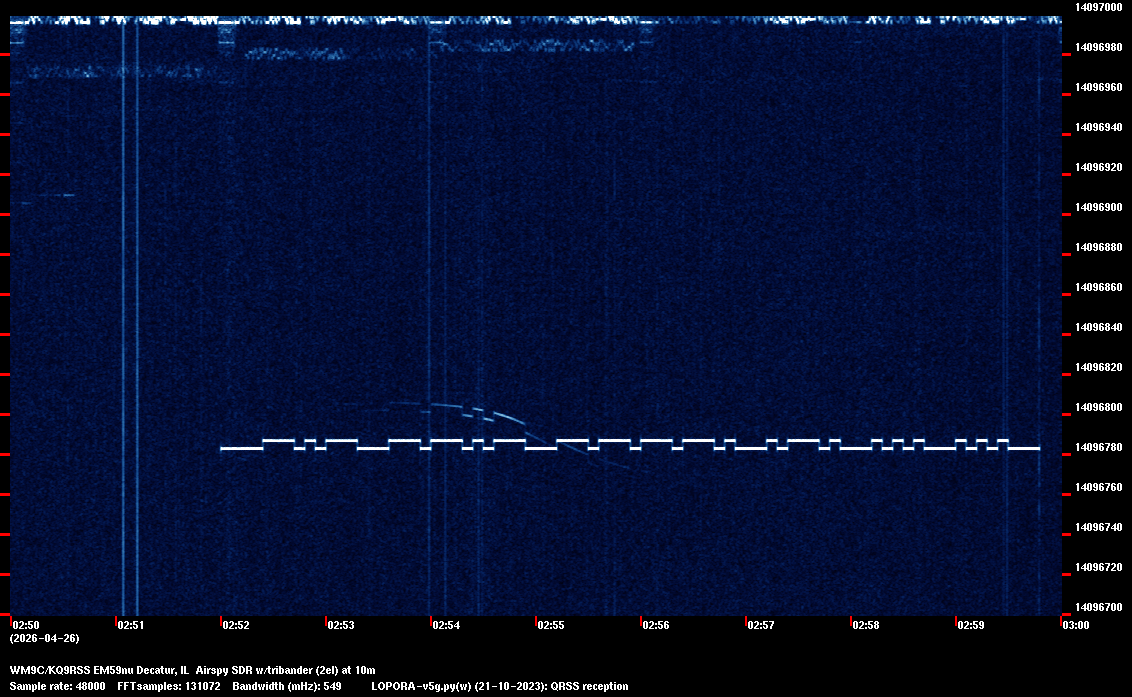Viewport: 1132px width, 697px height.
Task: Click the 02:54 time axis label
Action: pyautogui.click(x=446, y=625)
